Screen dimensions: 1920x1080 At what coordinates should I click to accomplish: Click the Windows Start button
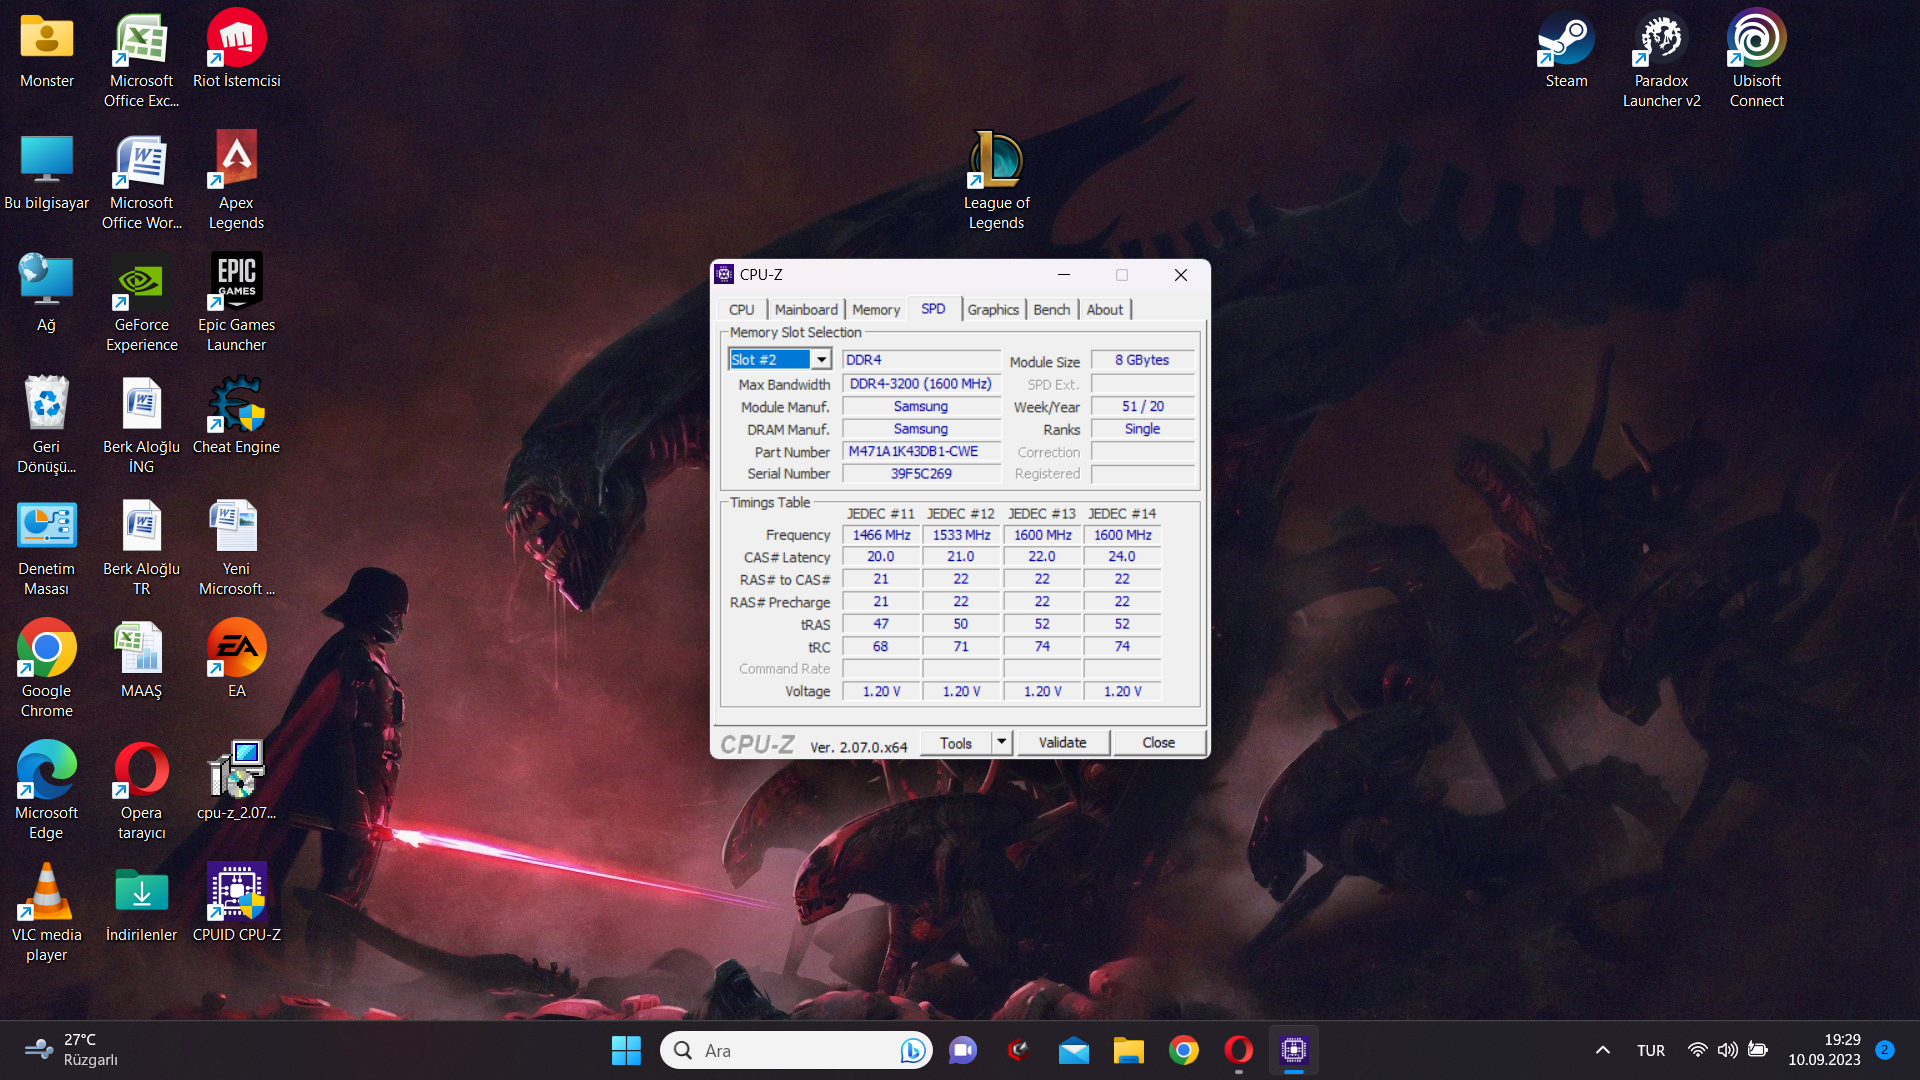626,1050
